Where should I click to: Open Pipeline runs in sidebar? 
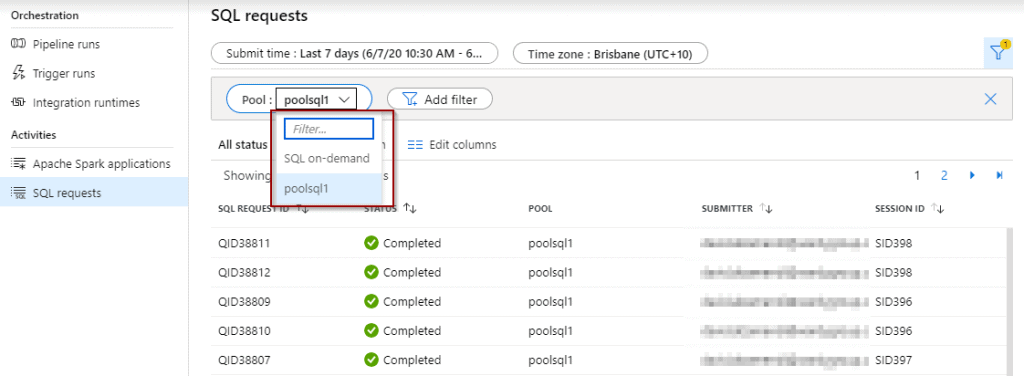(56, 44)
